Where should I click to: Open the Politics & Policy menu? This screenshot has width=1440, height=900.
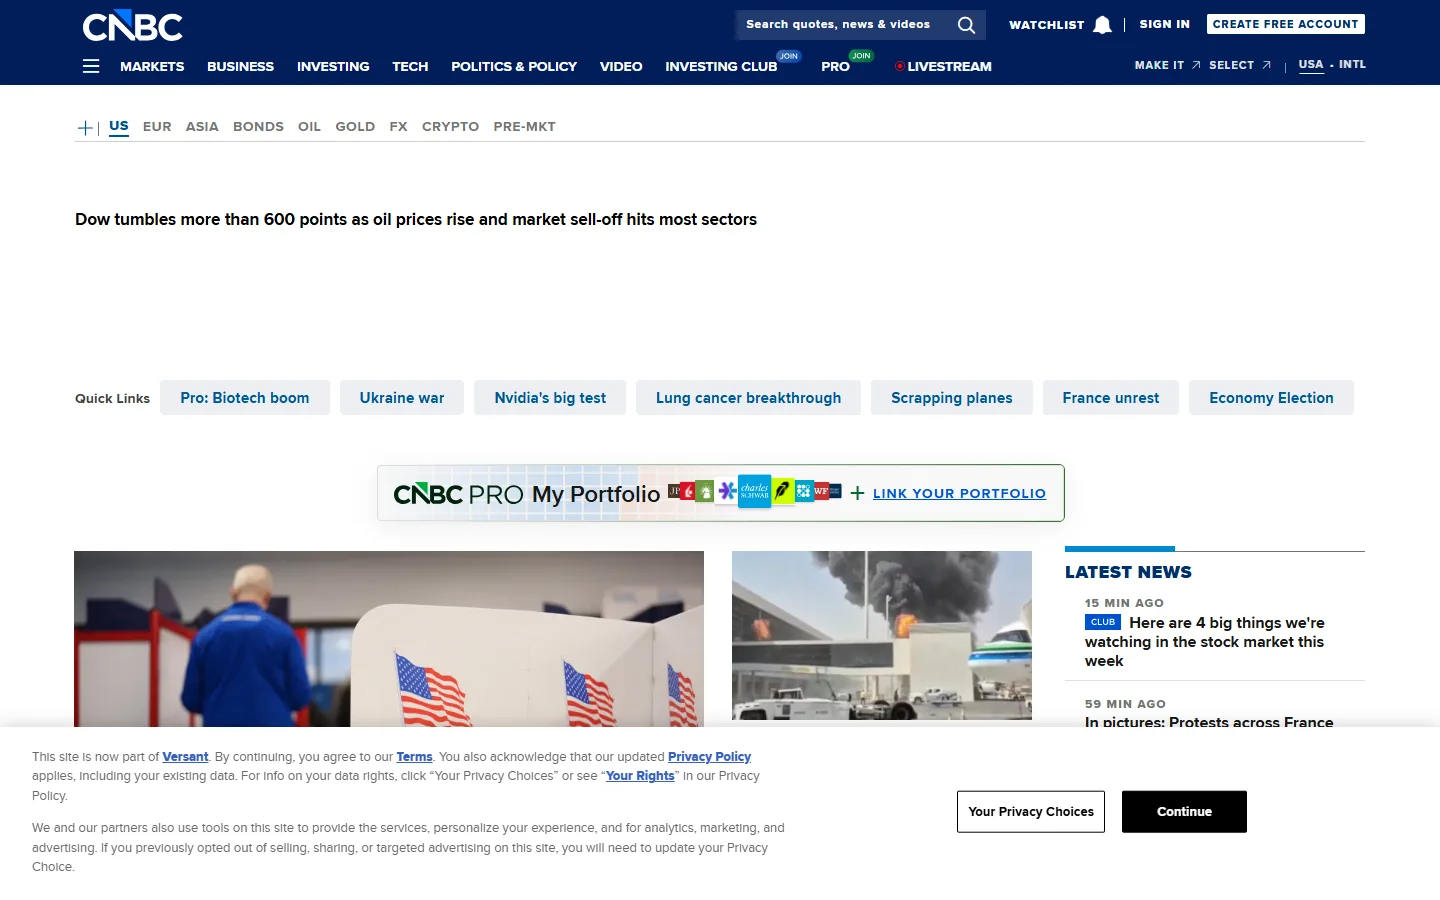coord(514,66)
